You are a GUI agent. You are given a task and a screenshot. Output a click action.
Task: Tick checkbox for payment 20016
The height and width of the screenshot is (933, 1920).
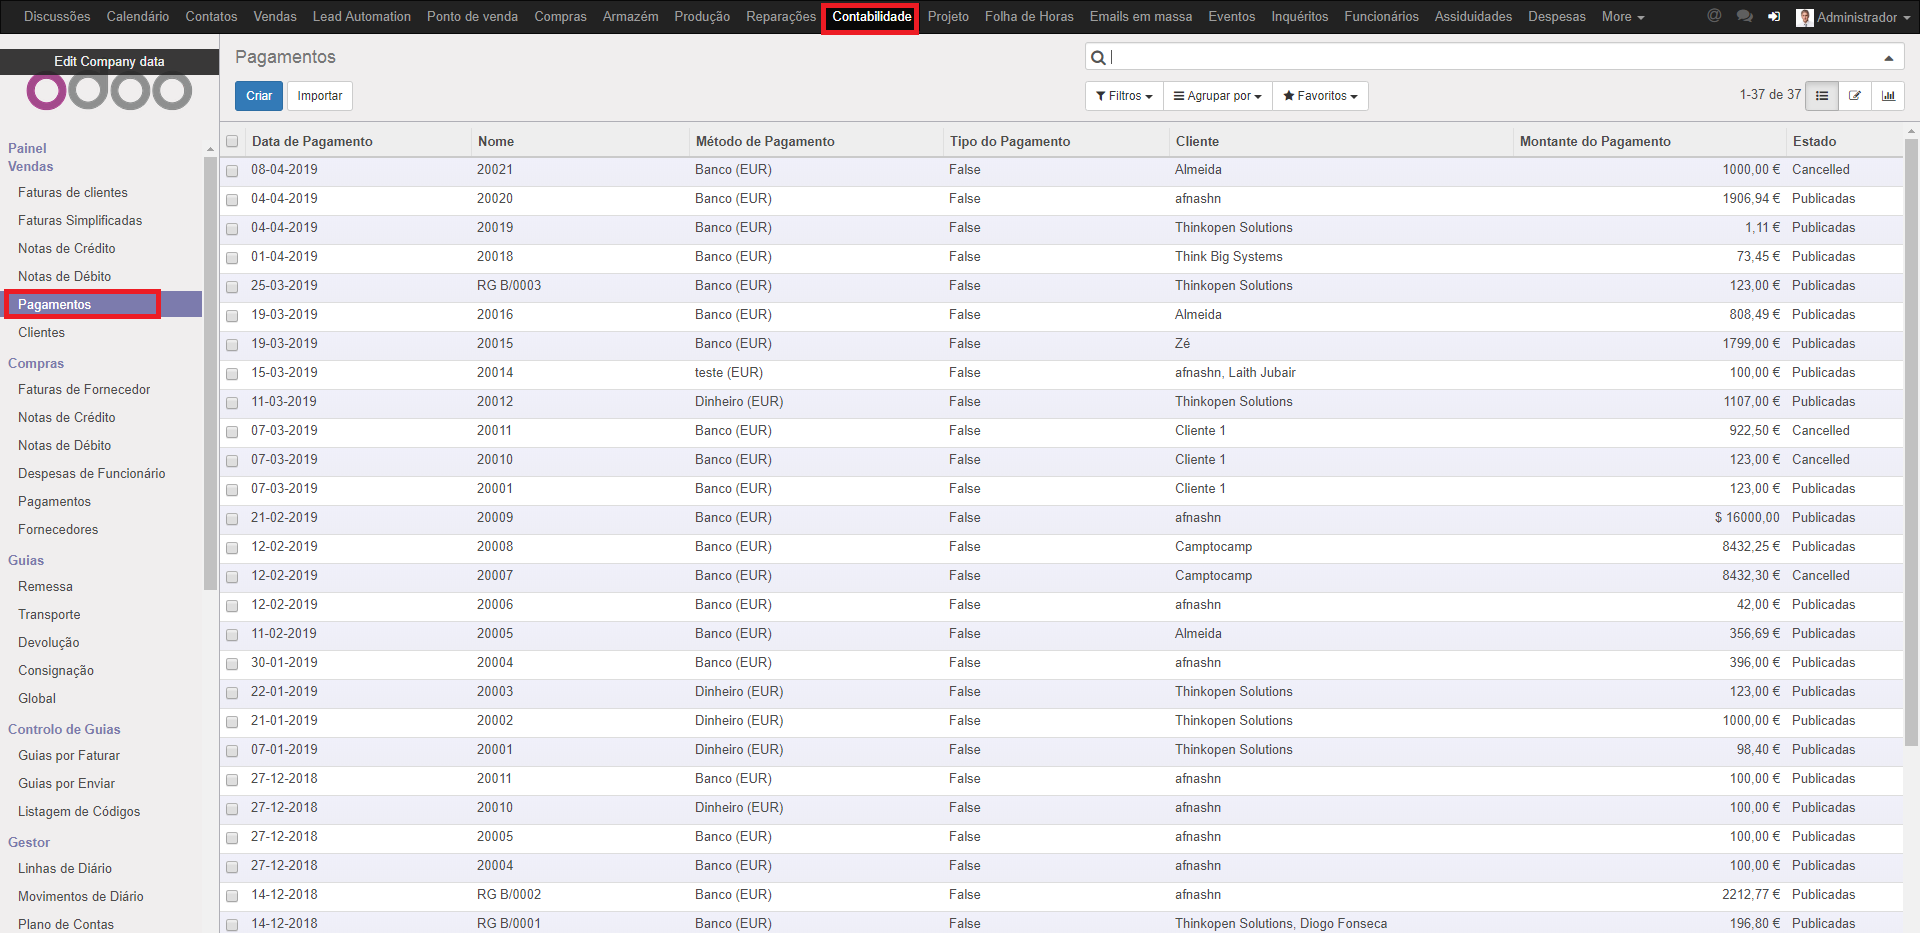coord(232,316)
